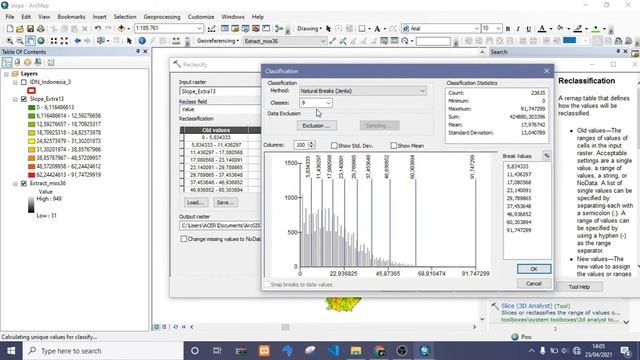The image size is (640, 360).
Task: Open the Selection menu
Action: [x=125, y=17]
